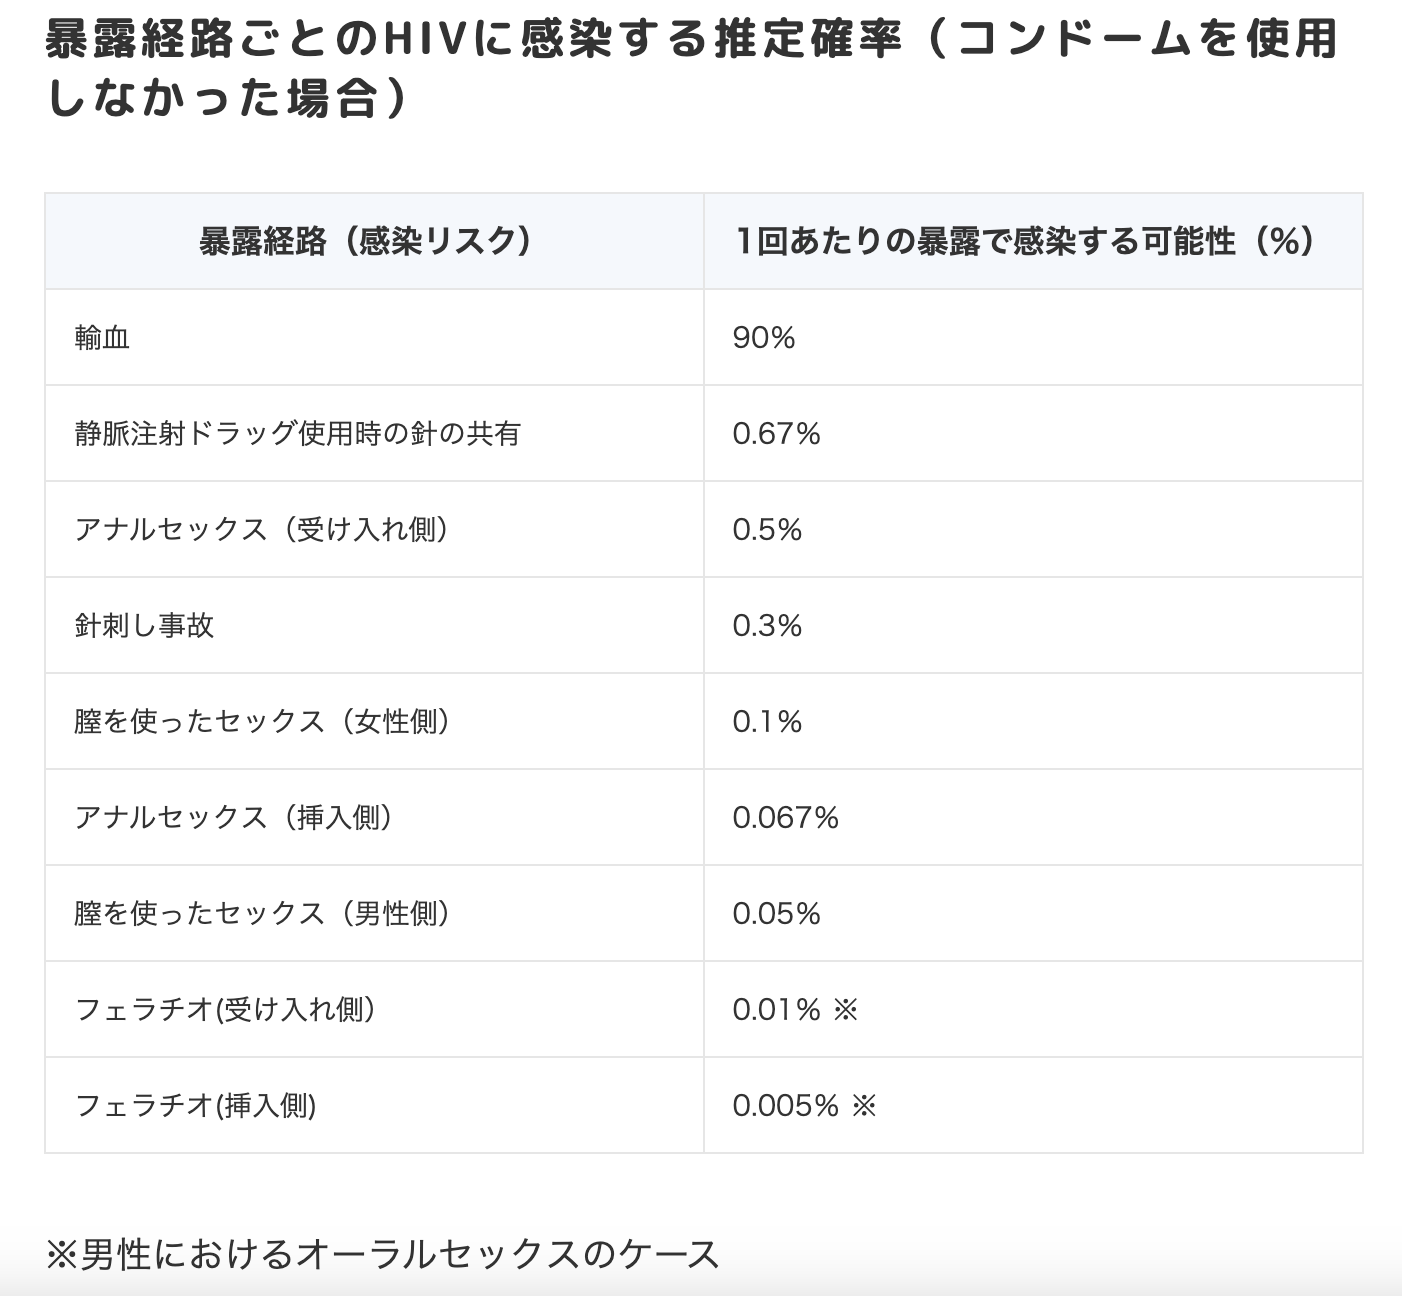Select the 輸血 row label

tap(102, 338)
